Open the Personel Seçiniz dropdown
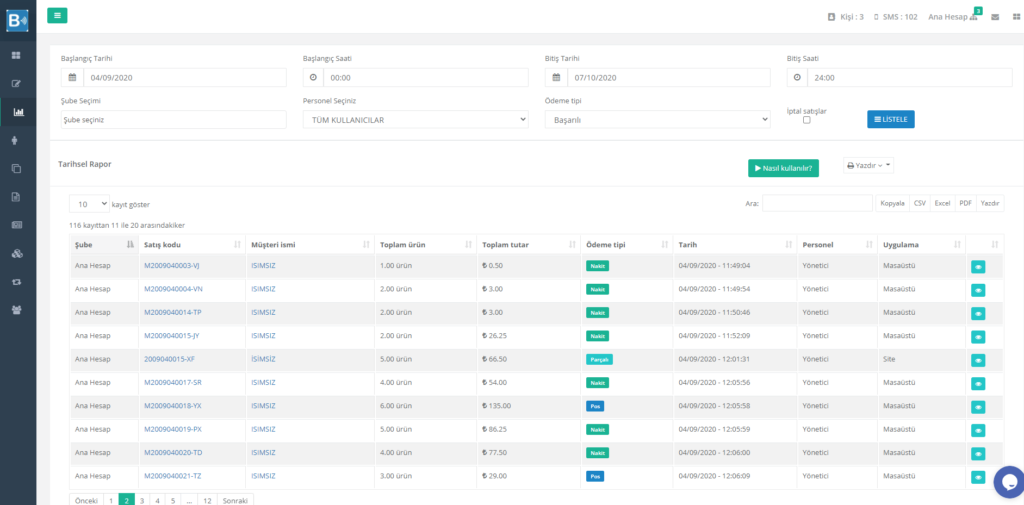Image resolution: width=1024 pixels, height=505 pixels. [415, 120]
